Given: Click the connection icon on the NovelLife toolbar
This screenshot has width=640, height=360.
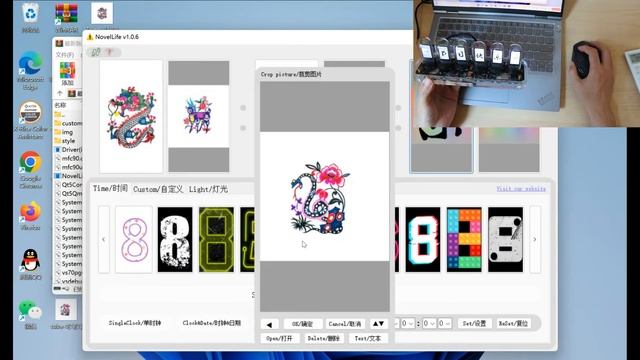Looking at the screenshot, I should point(96,52).
